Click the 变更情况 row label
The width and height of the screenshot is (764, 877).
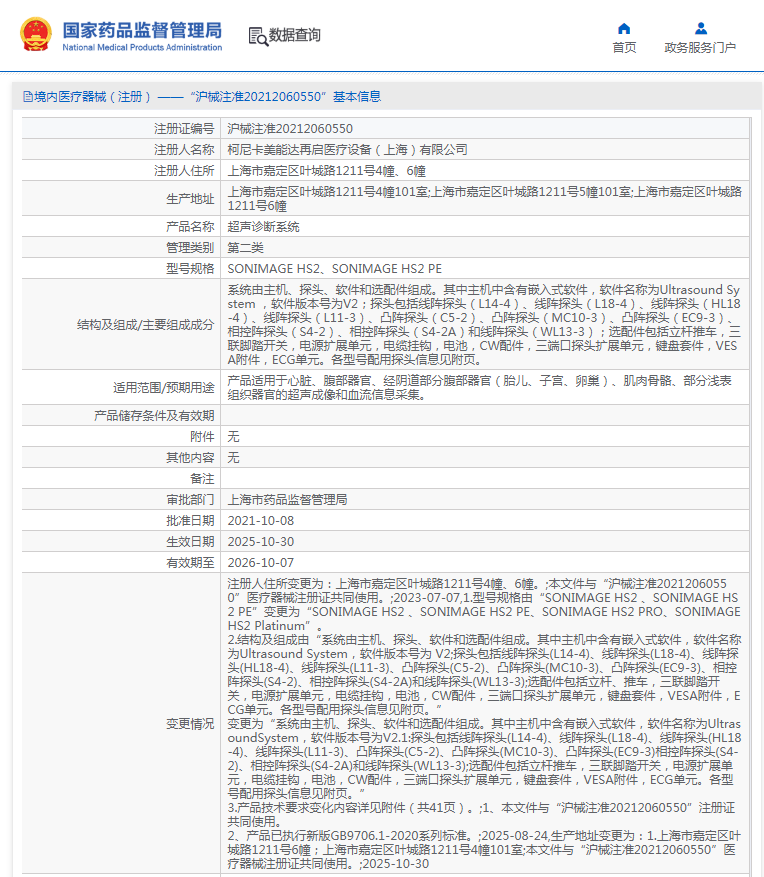[x=189, y=722]
